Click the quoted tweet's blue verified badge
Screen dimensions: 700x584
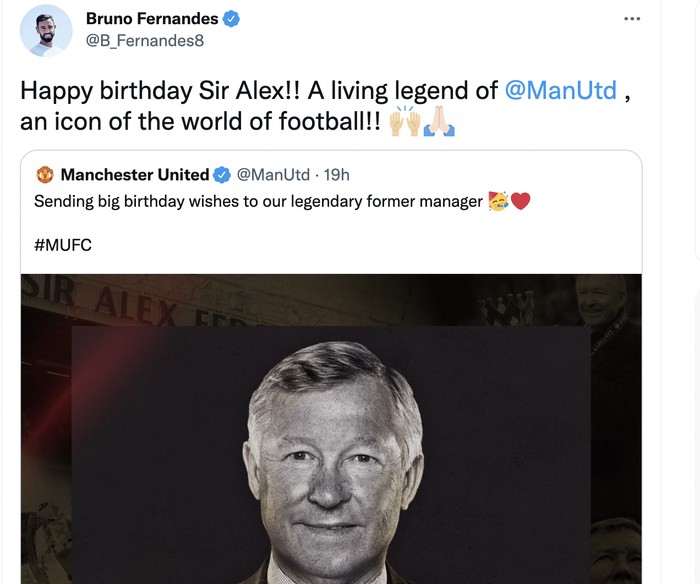223,175
